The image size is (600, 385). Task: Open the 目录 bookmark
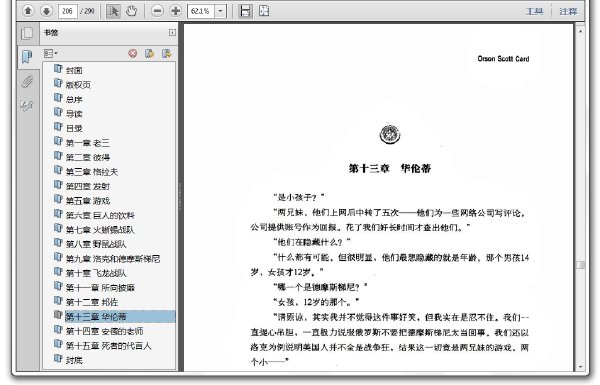coord(74,129)
